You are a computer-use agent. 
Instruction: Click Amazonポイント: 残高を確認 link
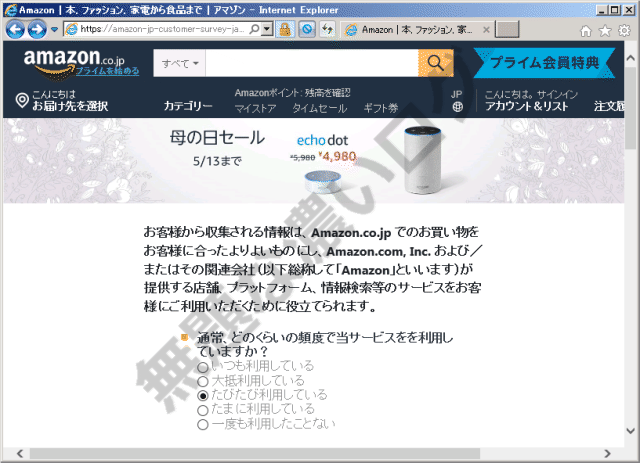(292, 93)
